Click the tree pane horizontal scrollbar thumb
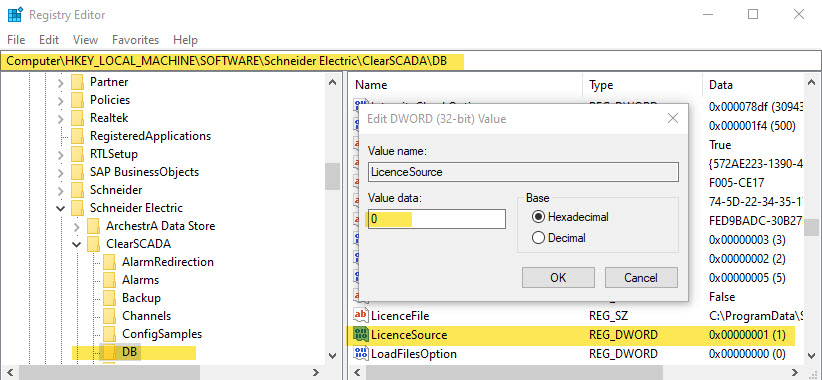The width and height of the screenshot is (822, 380). 109,373
